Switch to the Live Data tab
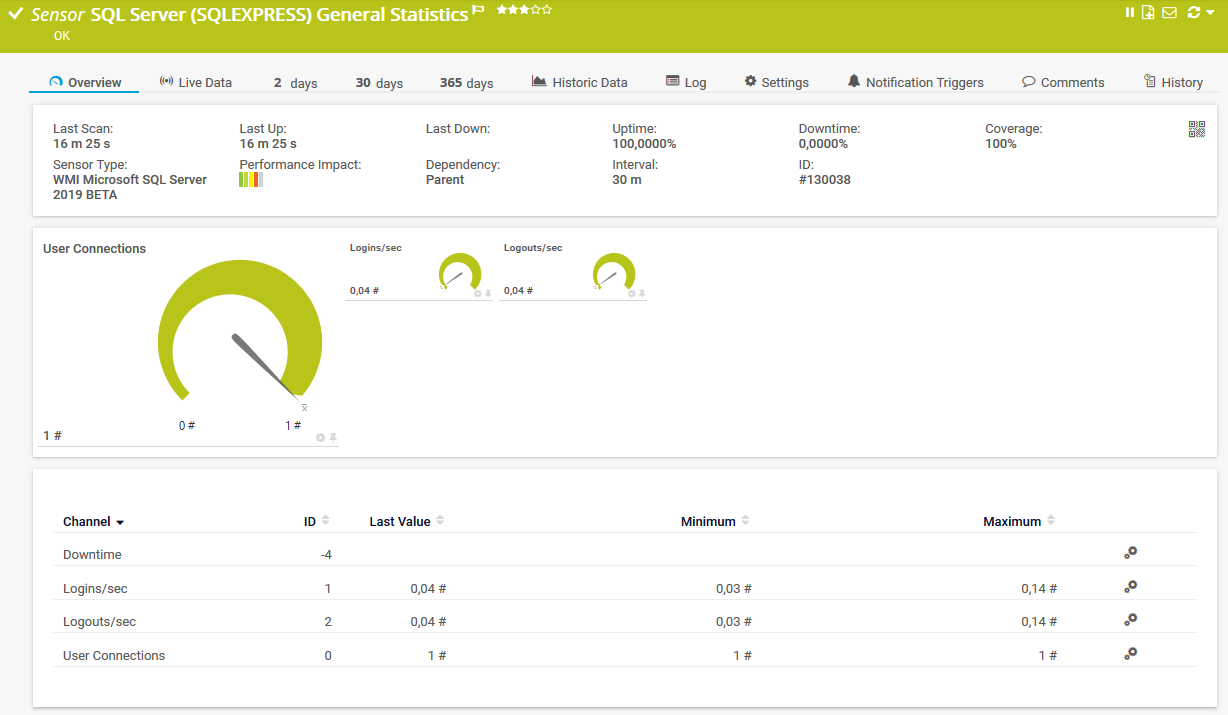1228x715 pixels. point(196,83)
